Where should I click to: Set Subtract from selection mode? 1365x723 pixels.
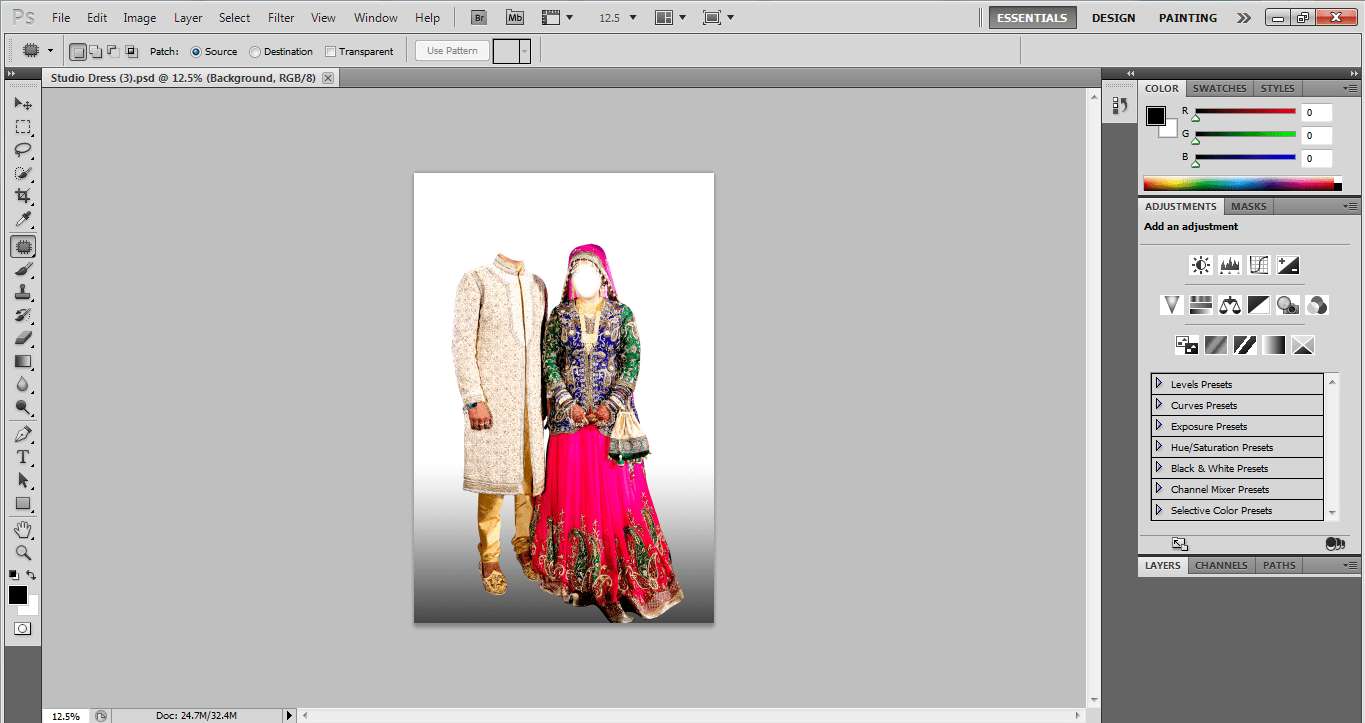(113, 51)
